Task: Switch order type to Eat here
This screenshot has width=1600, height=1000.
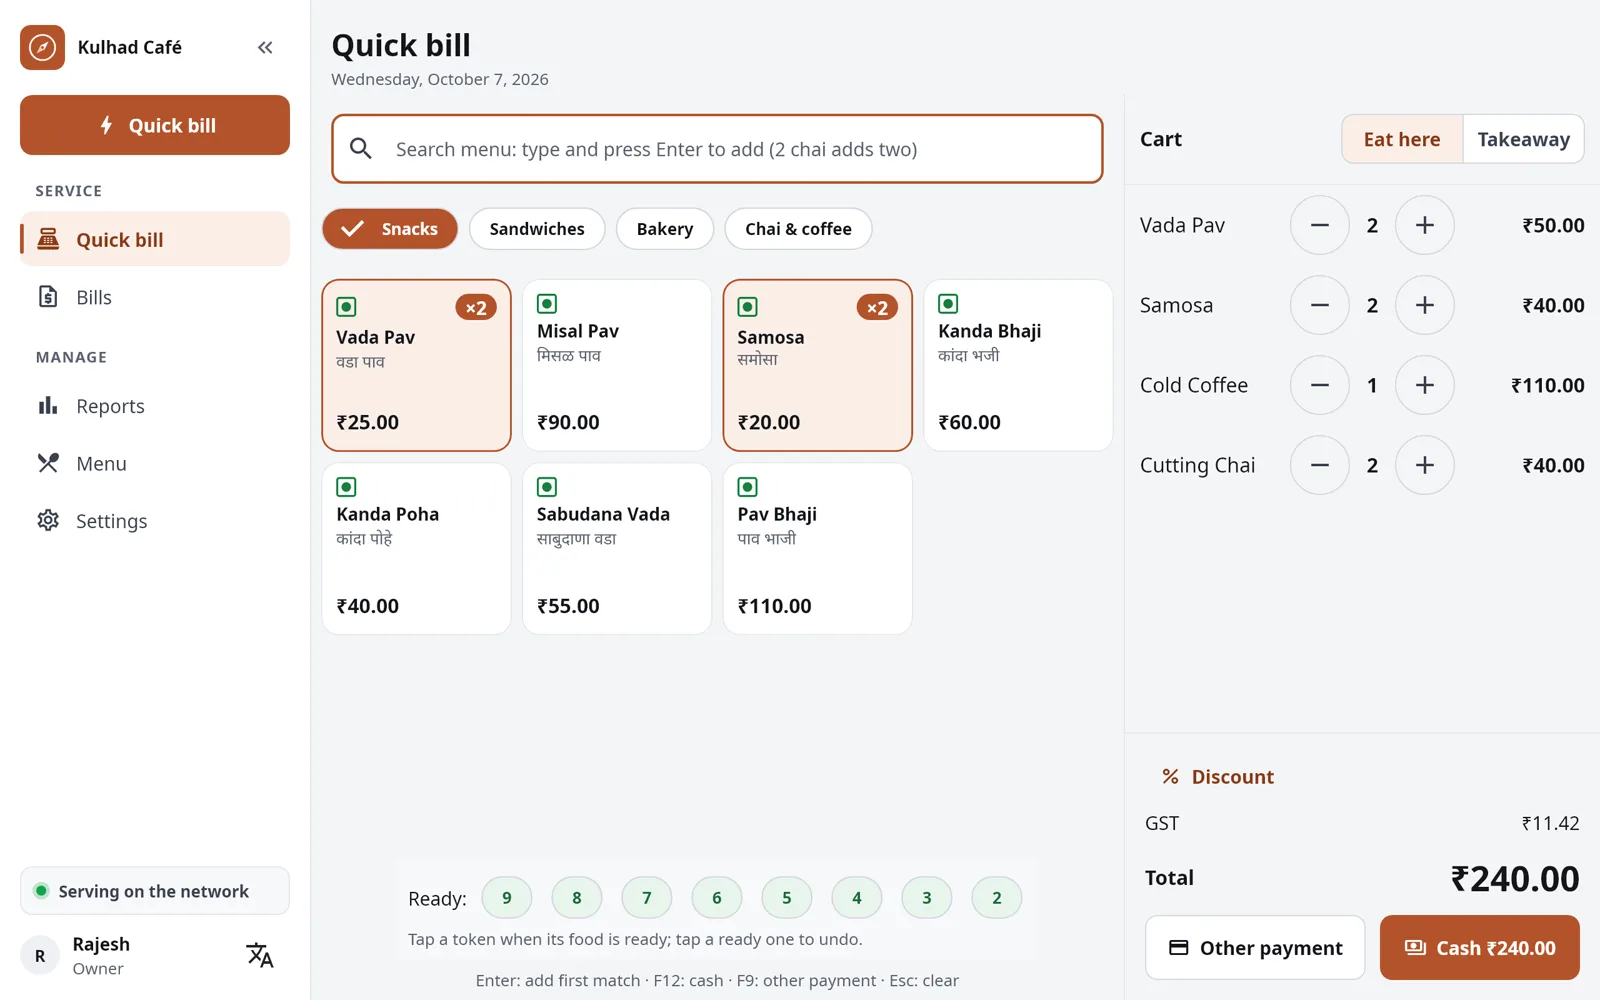Action: [x=1402, y=139]
